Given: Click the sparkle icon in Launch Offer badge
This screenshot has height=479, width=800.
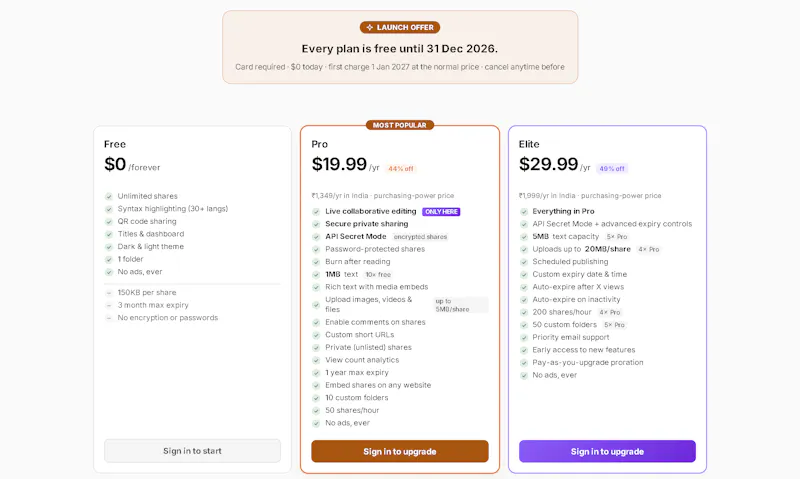Looking at the screenshot, I should click(x=369, y=28).
